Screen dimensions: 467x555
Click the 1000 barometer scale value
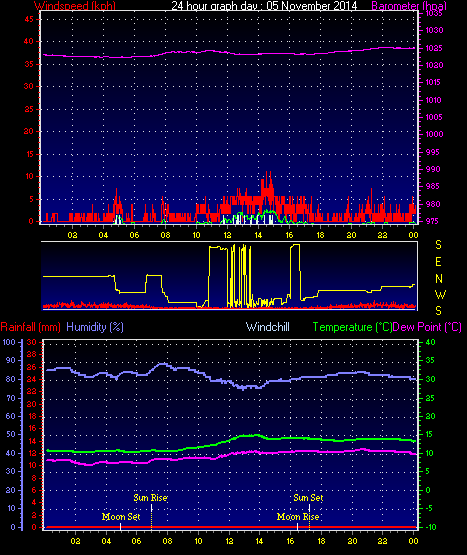click(x=434, y=134)
